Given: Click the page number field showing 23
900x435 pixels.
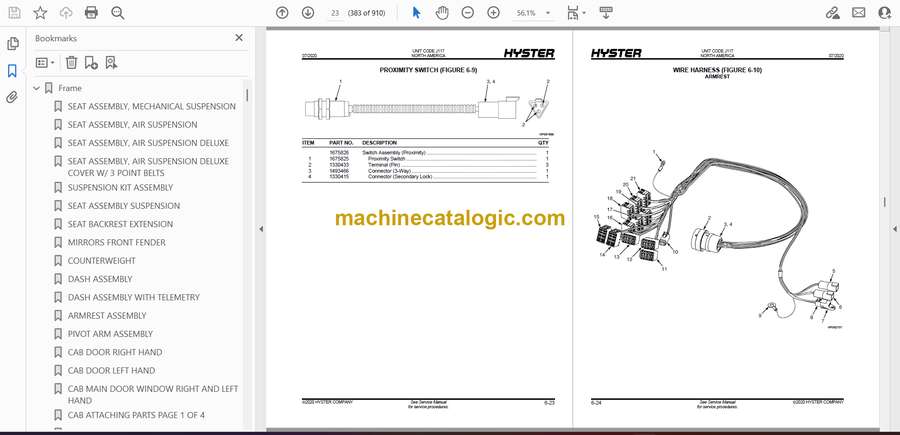Looking at the screenshot, I should (335, 13).
